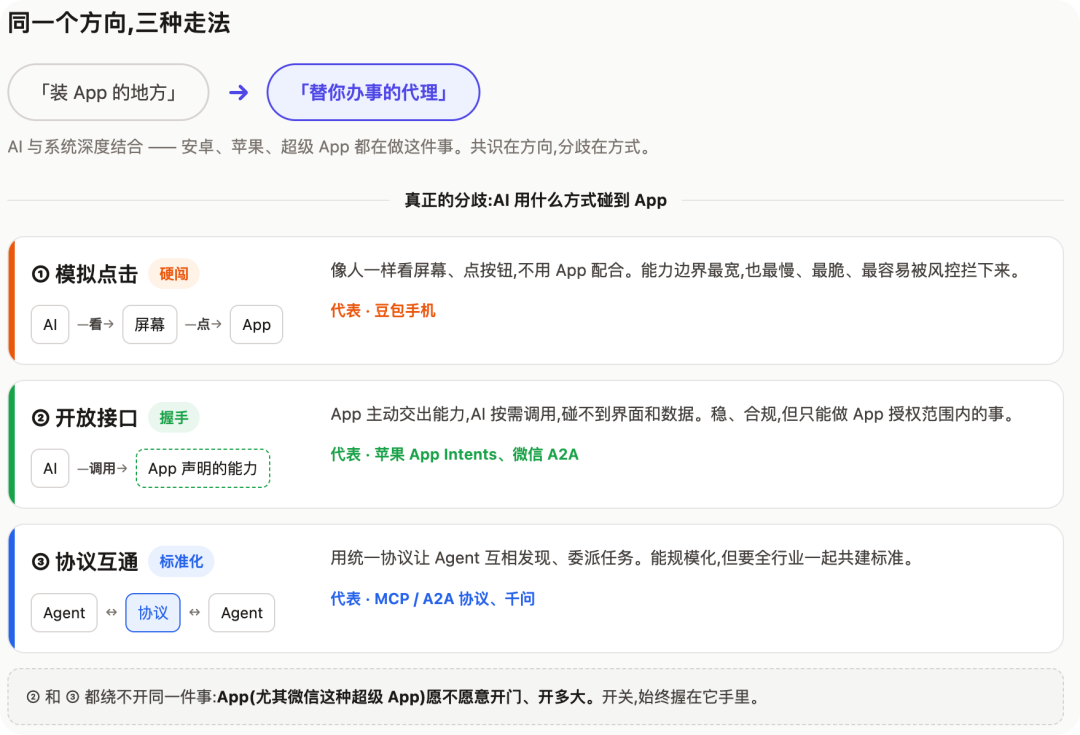This screenshot has width=1080, height=735.
Task: Click the AI box in the 模拟点击 card
Action: (x=50, y=324)
